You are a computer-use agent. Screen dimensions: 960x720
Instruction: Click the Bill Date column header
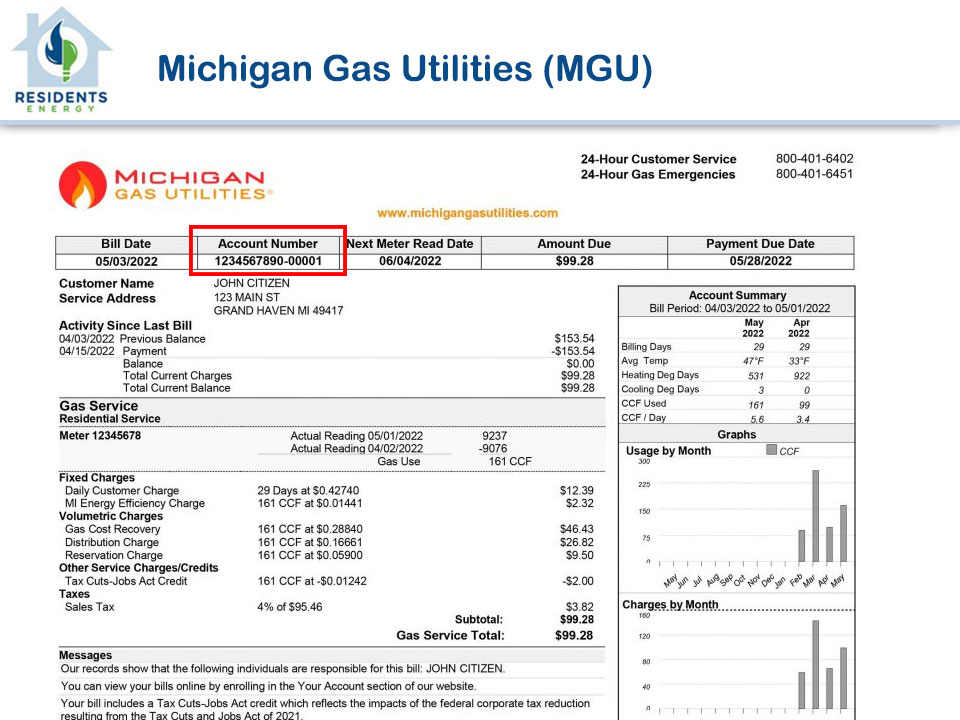click(x=125, y=244)
